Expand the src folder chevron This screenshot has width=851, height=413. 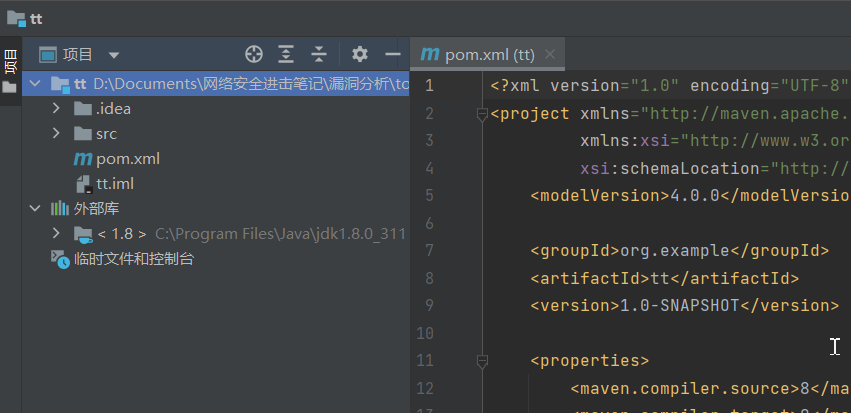[x=56, y=134]
